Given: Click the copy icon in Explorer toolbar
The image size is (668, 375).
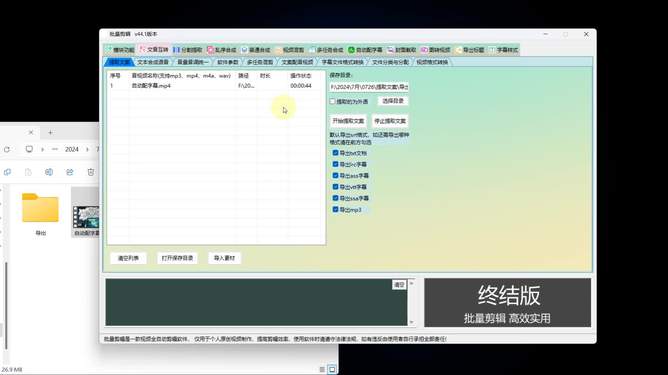Looking at the screenshot, I should (7, 172).
